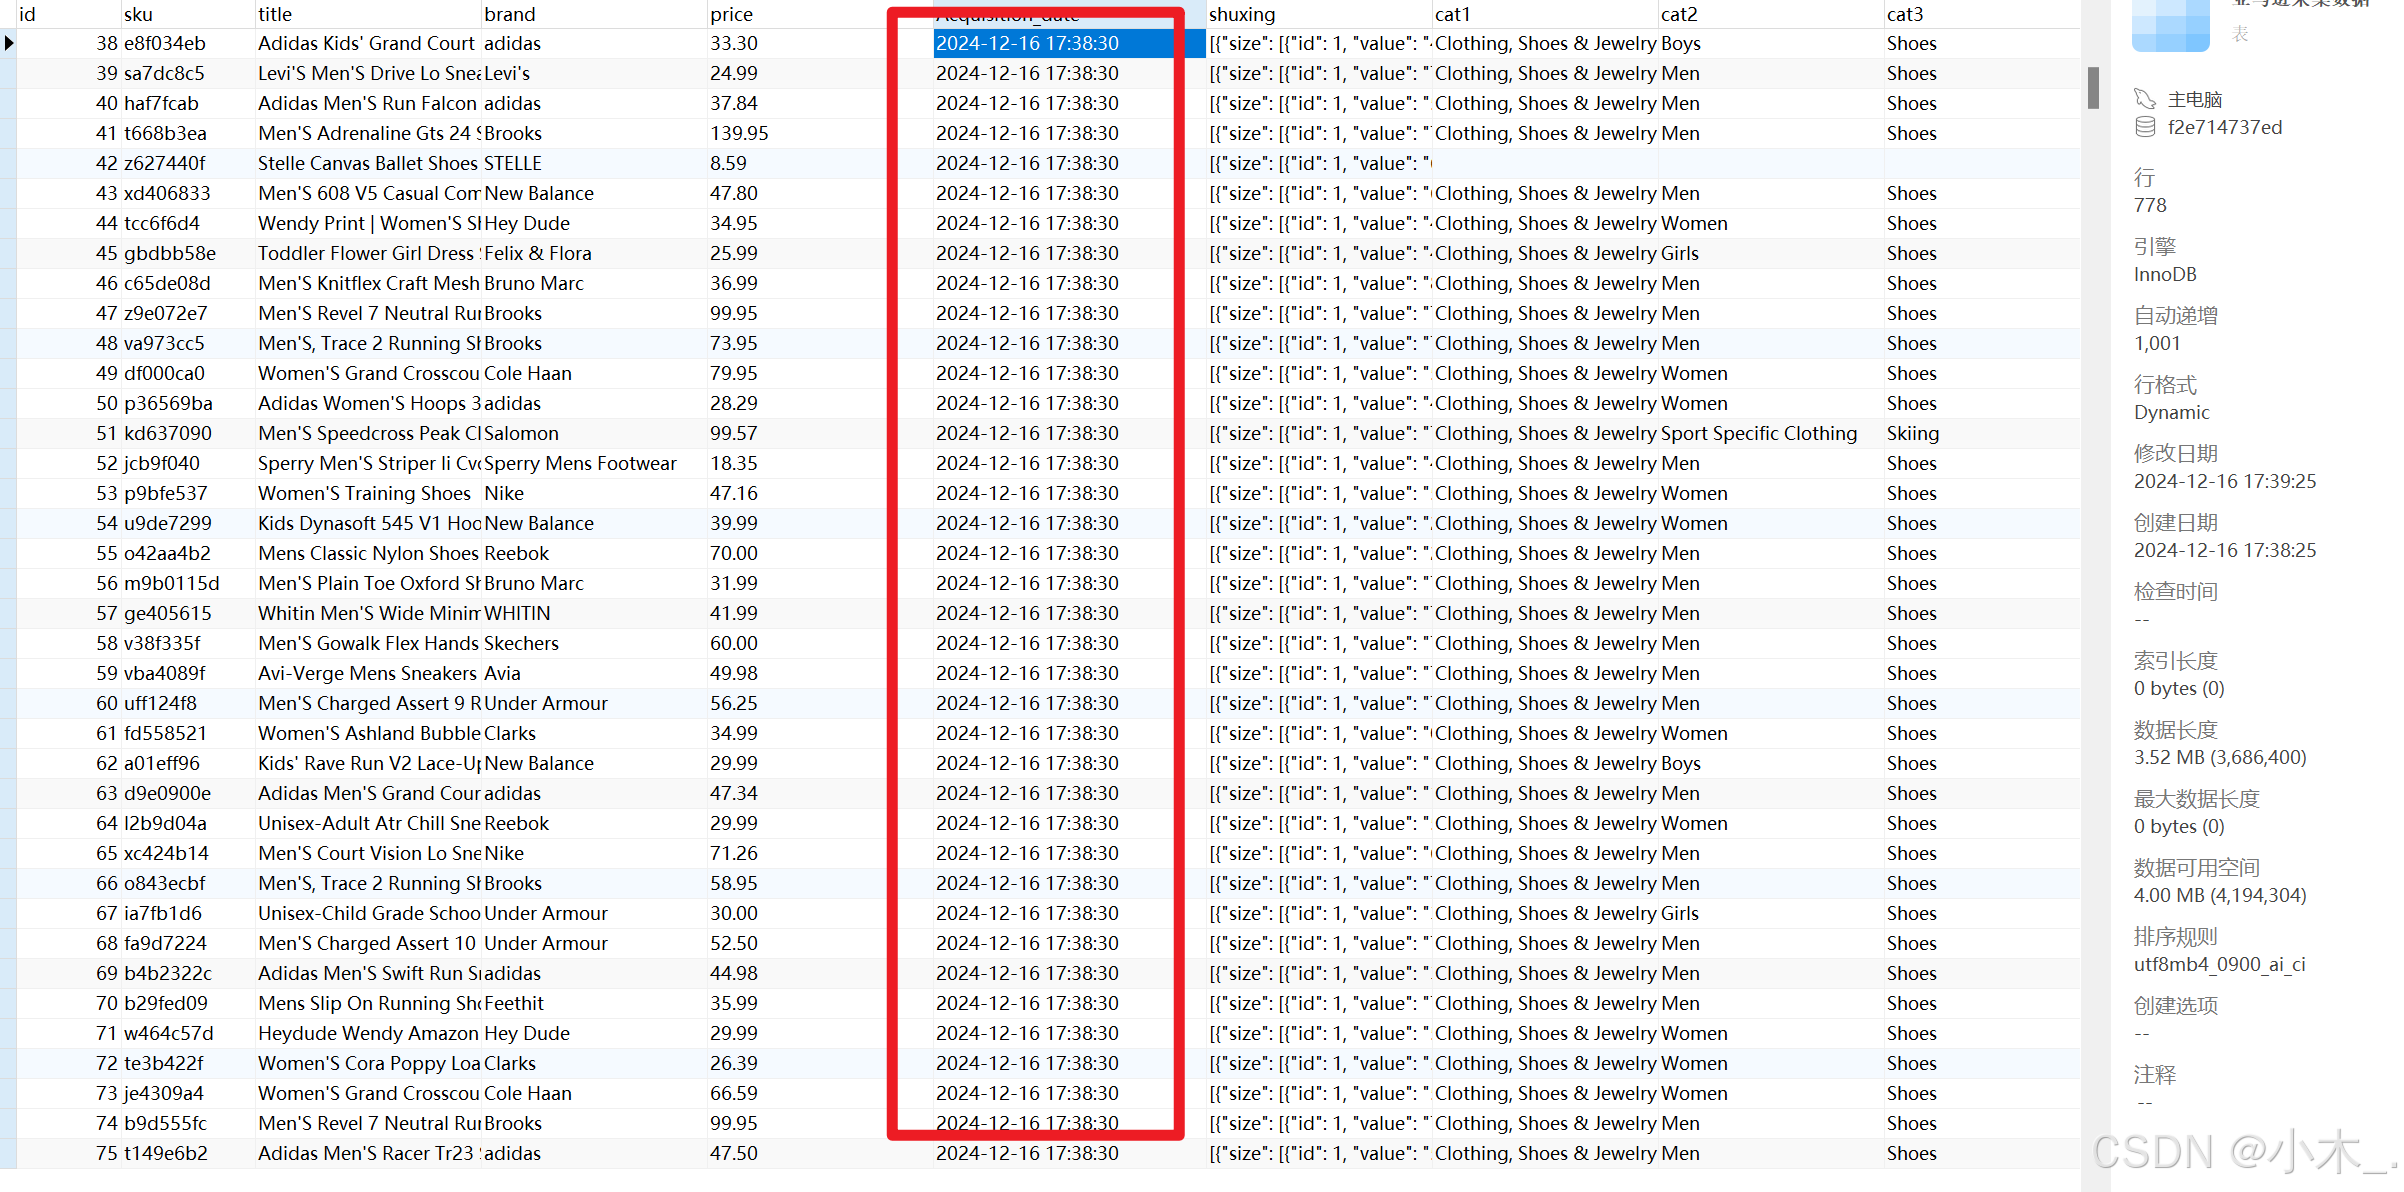The width and height of the screenshot is (2404, 1192).
Task: Click the shuxing column header
Action: point(1241,14)
